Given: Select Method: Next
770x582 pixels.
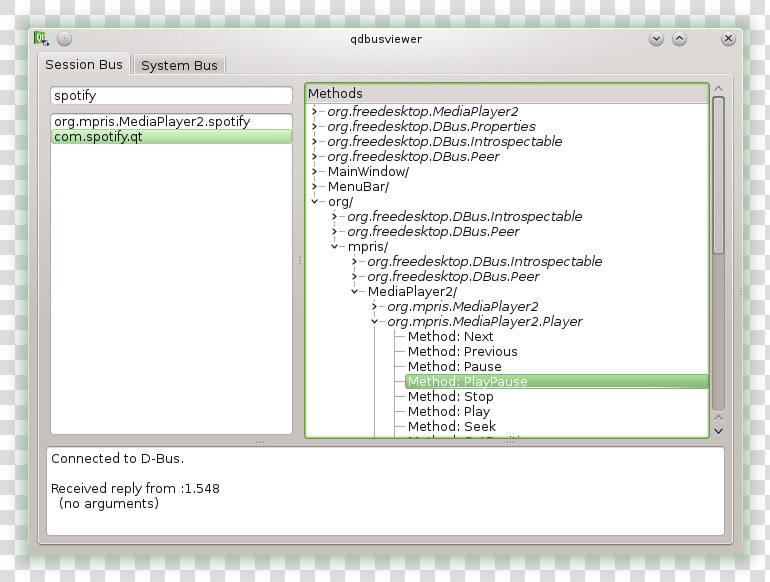Looking at the screenshot, I should [450, 336].
